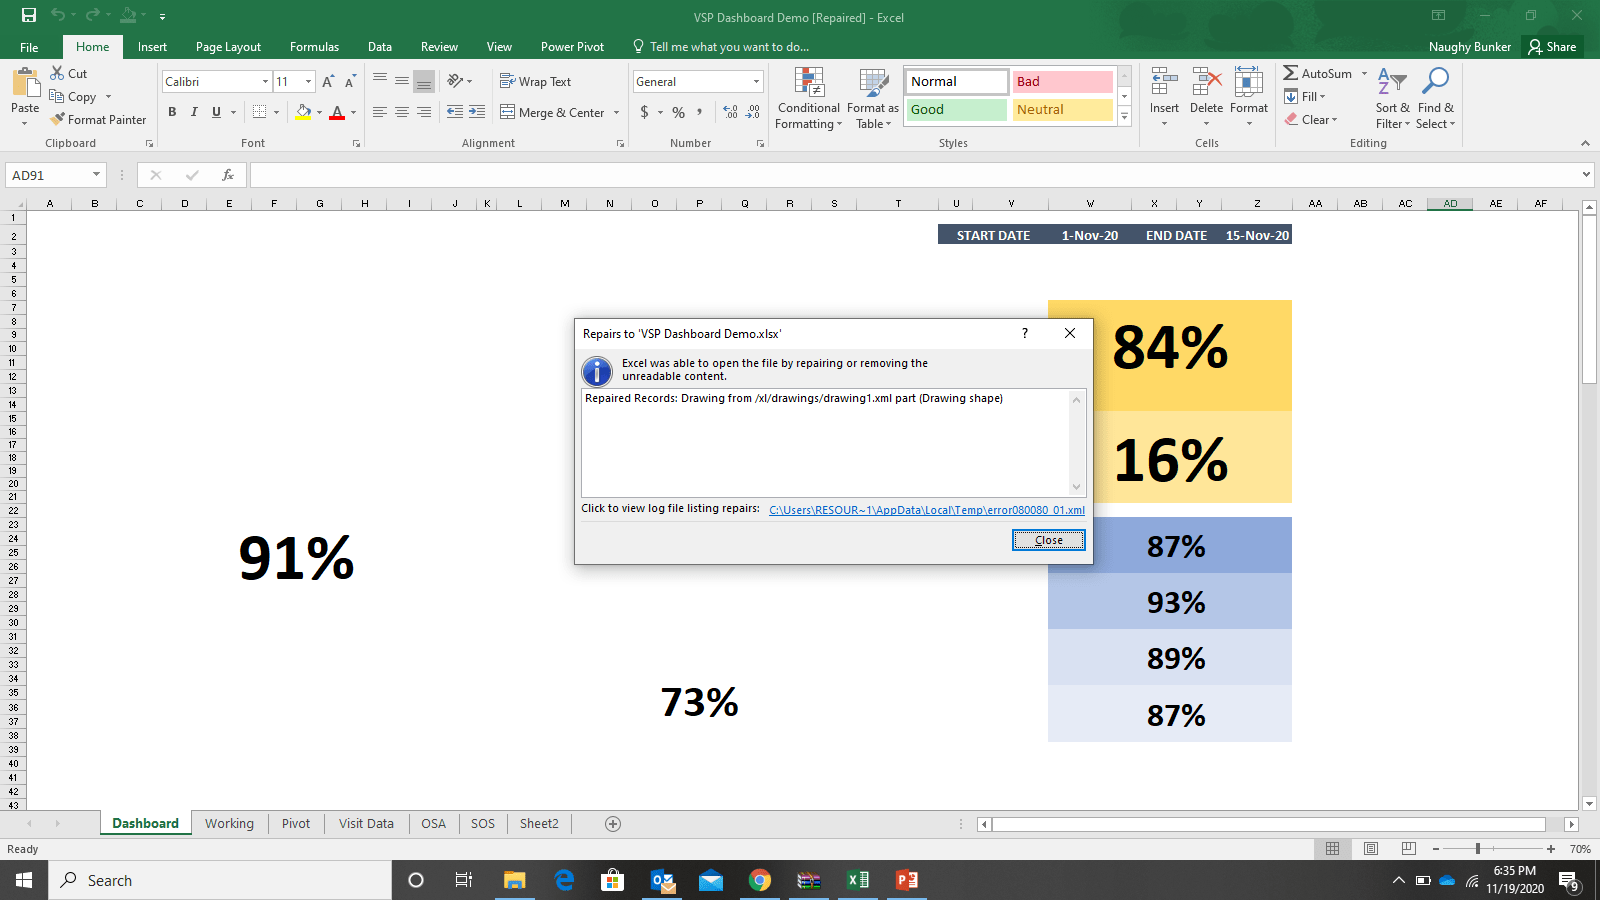1600x900 pixels.
Task: Close the file repair dialog
Action: [1048, 540]
